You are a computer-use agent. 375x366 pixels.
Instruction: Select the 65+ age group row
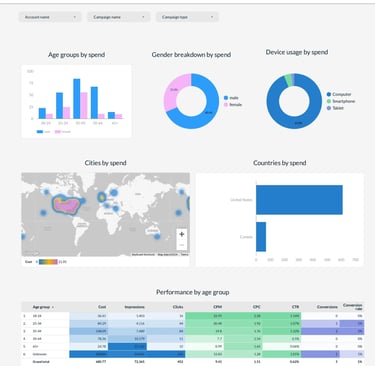pos(193,346)
